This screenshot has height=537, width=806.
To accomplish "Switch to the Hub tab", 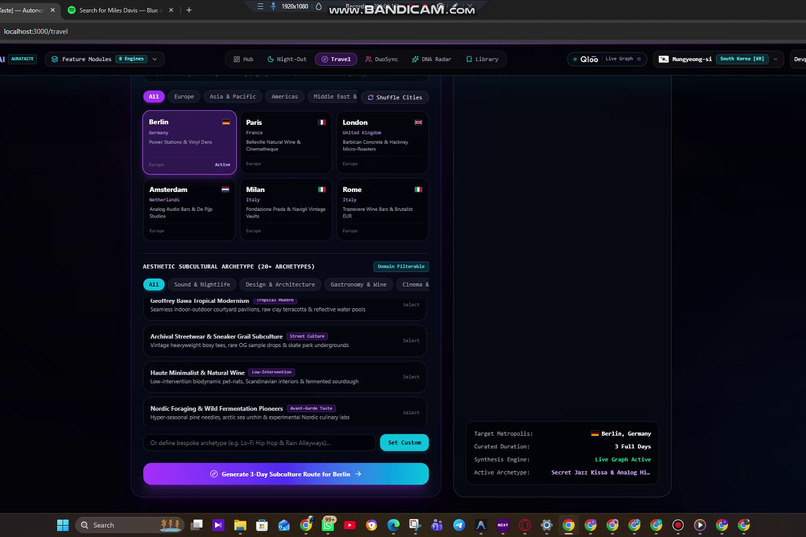I will coord(244,59).
